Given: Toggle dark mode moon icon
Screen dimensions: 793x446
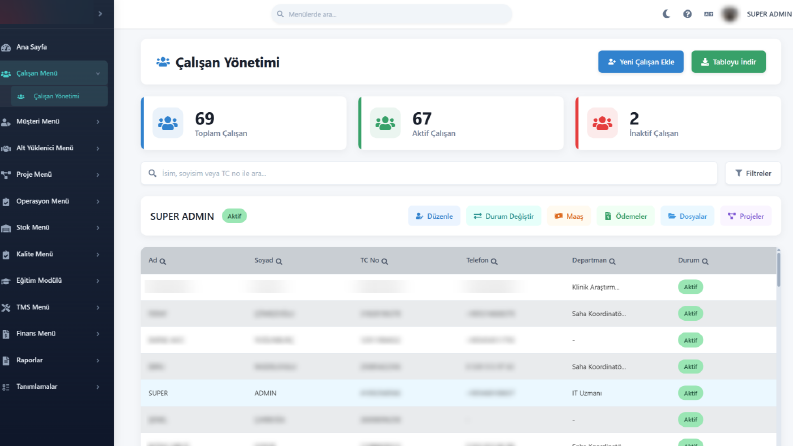Looking at the screenshot, I should point(666,14).
